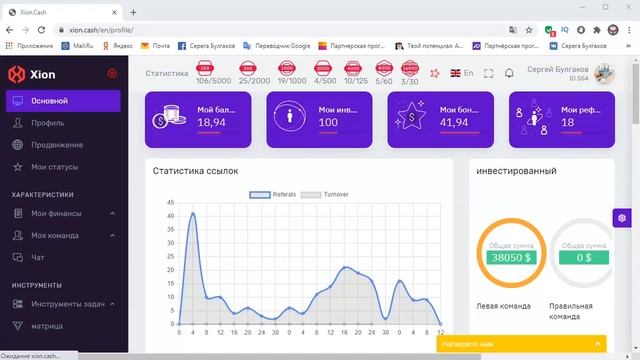Click the 3/30 statistics badge

(409, 73)
